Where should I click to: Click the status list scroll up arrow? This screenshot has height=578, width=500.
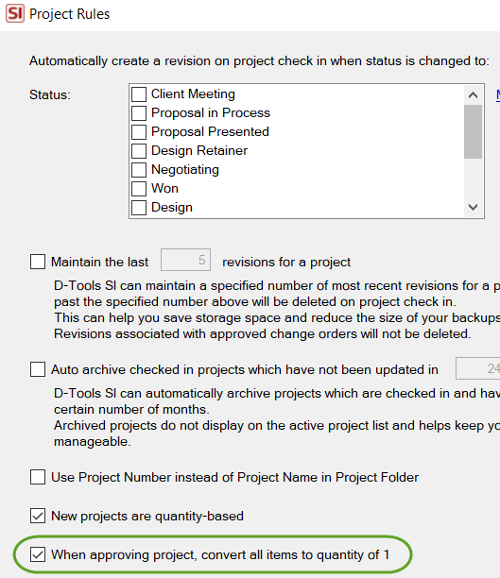coord(473,95)
